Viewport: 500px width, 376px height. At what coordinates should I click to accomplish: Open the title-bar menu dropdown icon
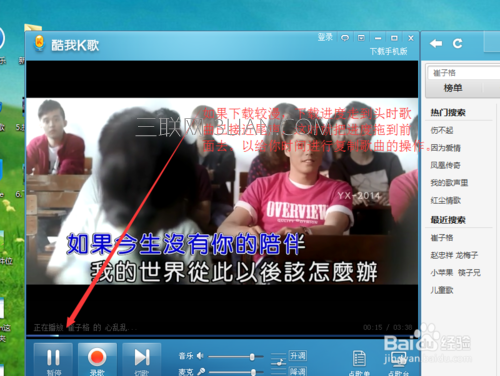coord(361,38)
